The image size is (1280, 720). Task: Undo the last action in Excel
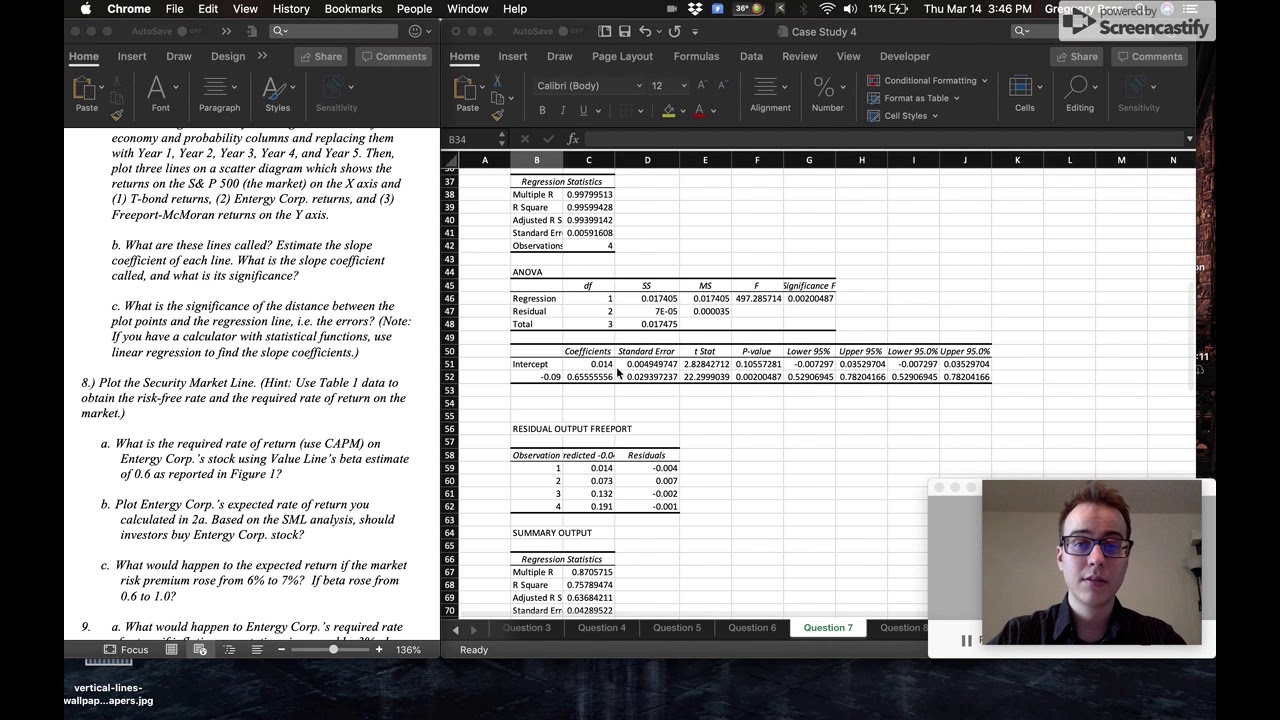tap(645, 32)
